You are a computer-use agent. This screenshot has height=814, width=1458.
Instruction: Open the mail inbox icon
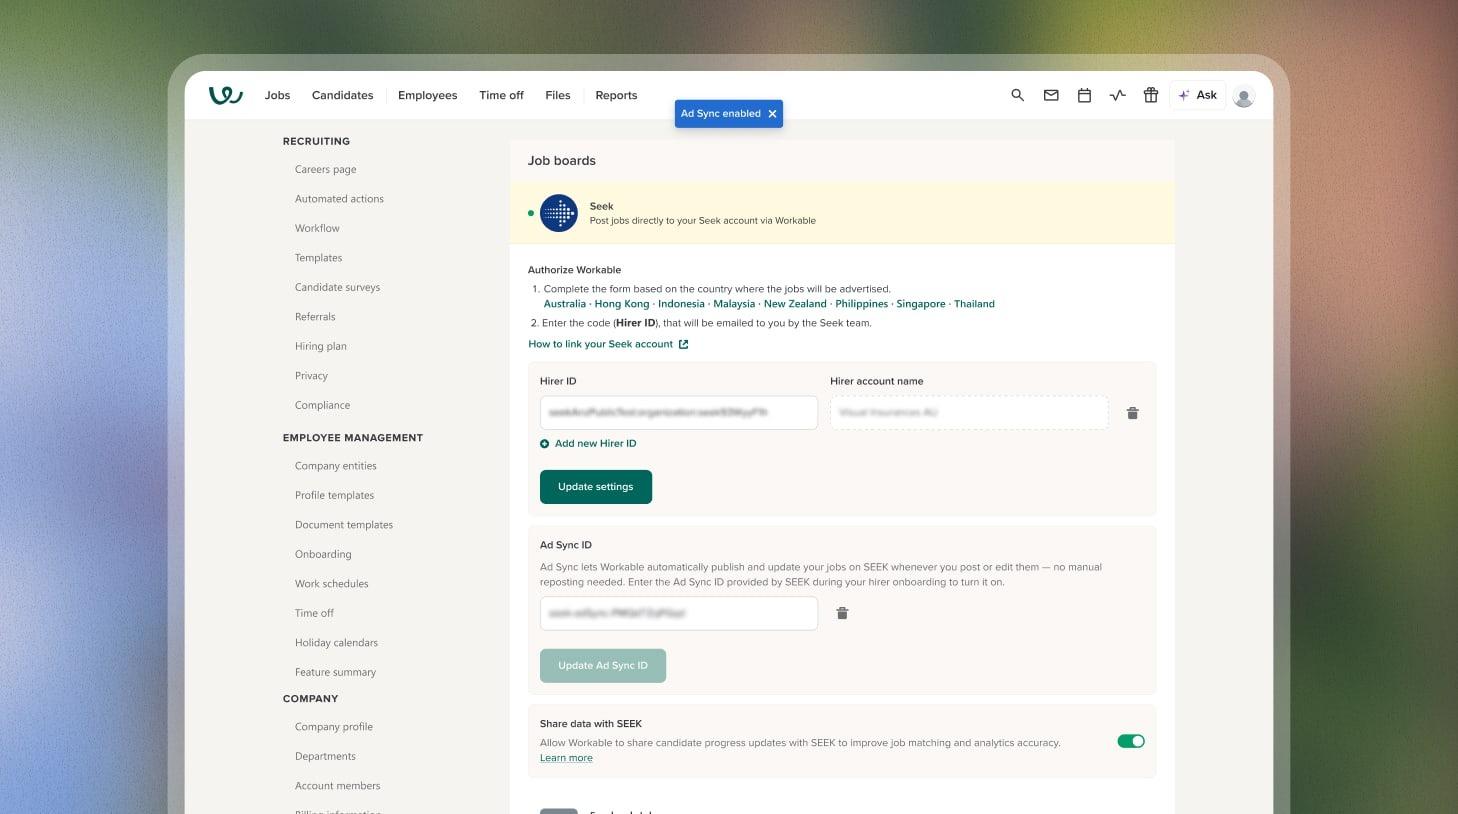(x=1051, y=95)
